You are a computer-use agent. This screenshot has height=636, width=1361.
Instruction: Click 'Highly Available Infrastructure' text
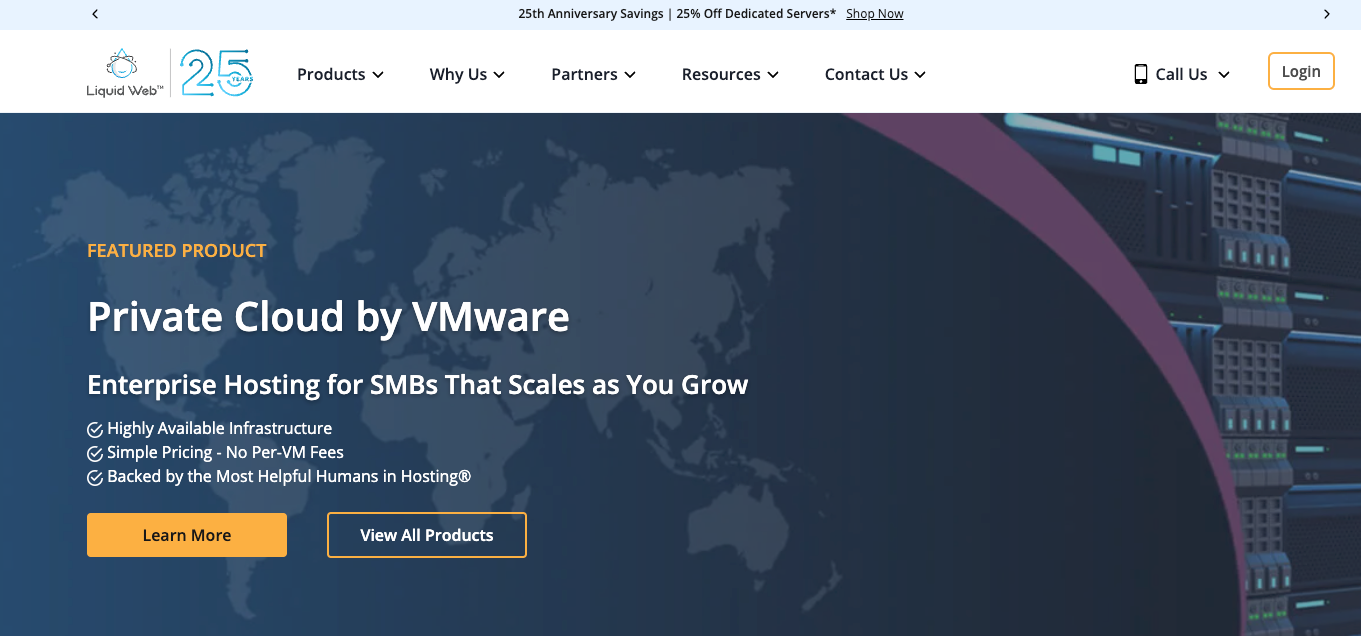tap(220, 428)
